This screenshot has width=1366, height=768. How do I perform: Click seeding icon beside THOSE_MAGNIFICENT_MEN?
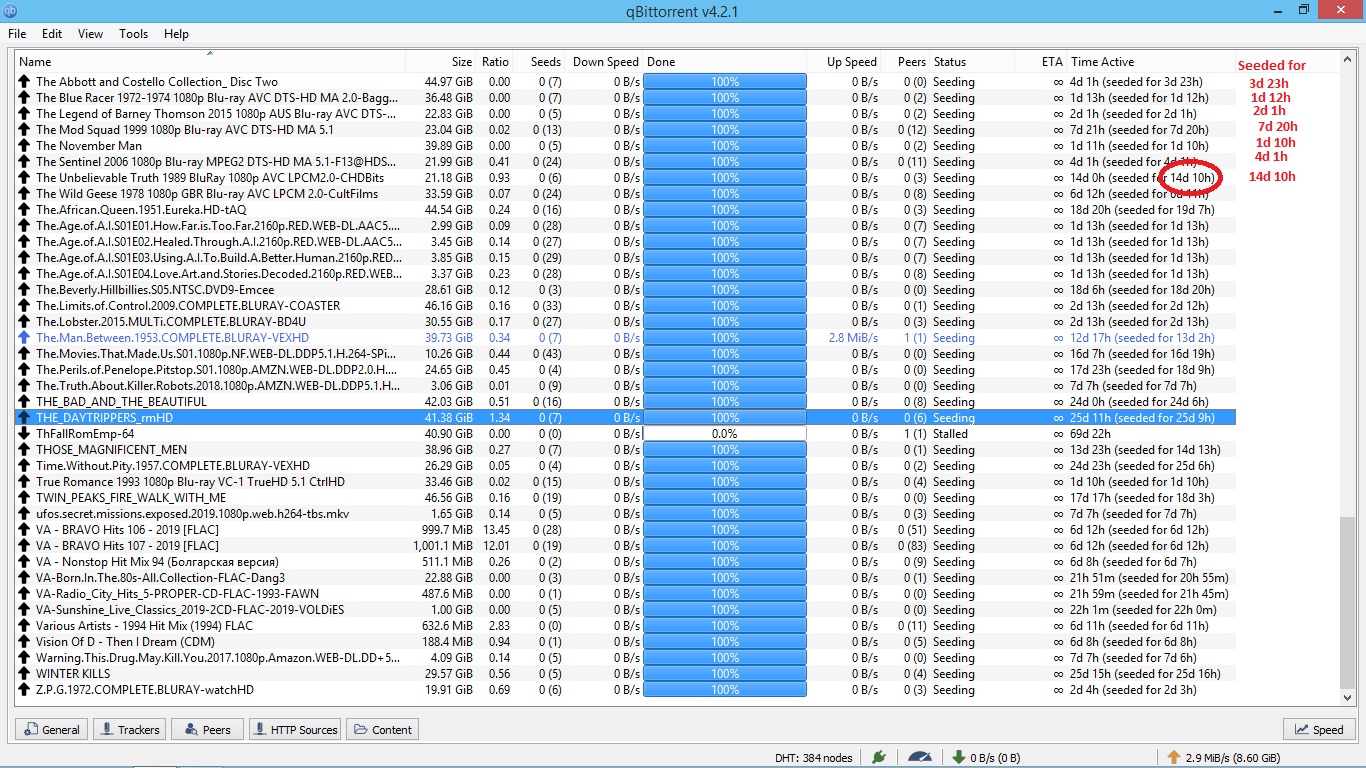[x=25, y=450]
